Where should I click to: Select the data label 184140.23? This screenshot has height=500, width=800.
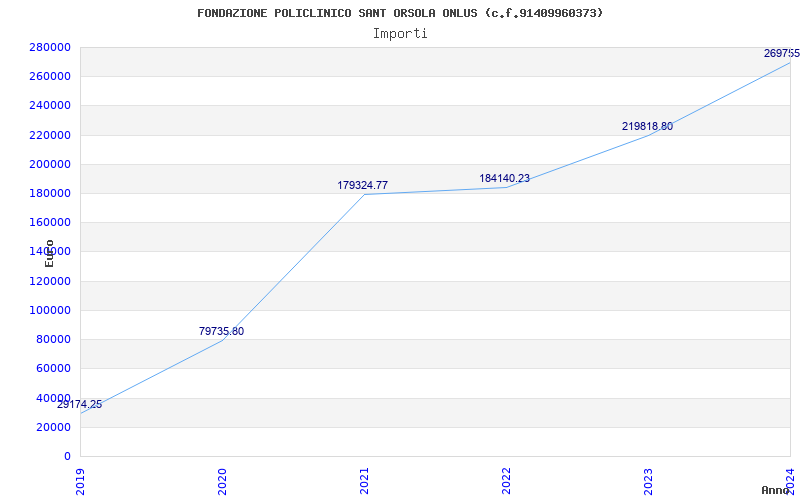(x=505, y=178)
